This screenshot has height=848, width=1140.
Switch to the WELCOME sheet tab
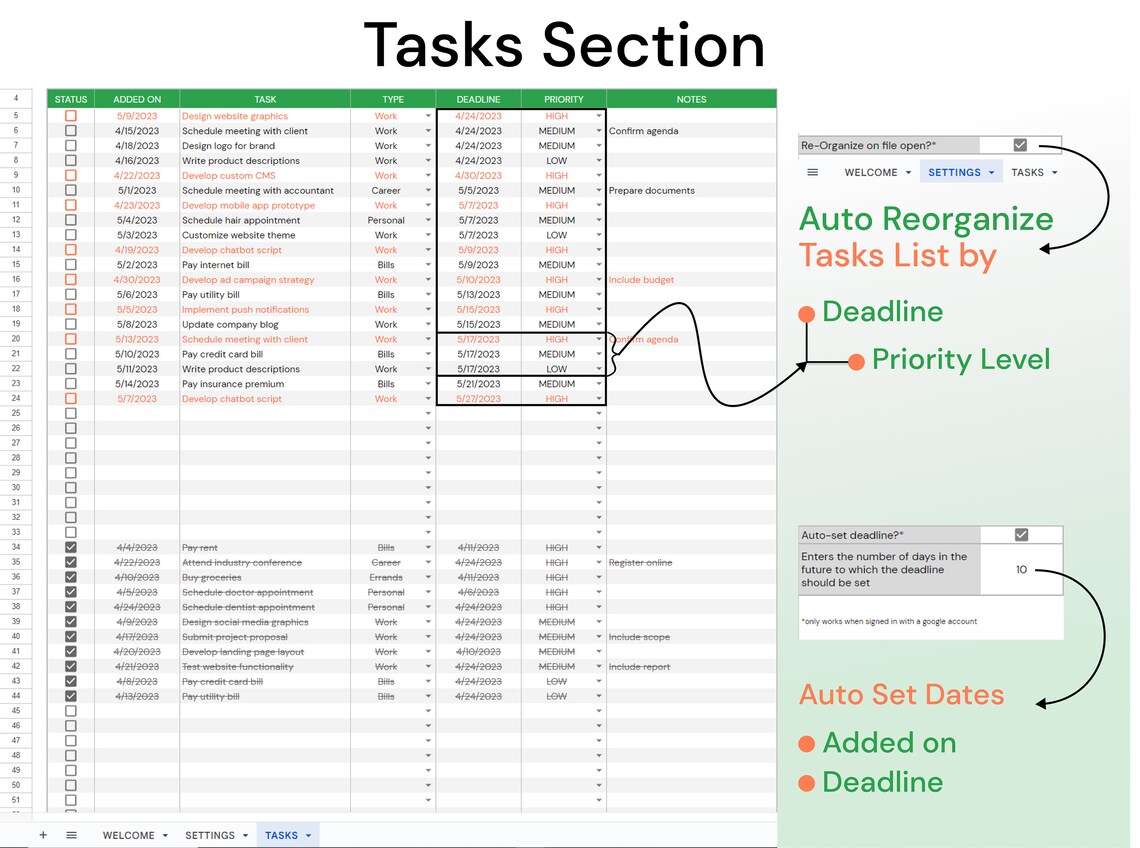[x=128, y=834]
